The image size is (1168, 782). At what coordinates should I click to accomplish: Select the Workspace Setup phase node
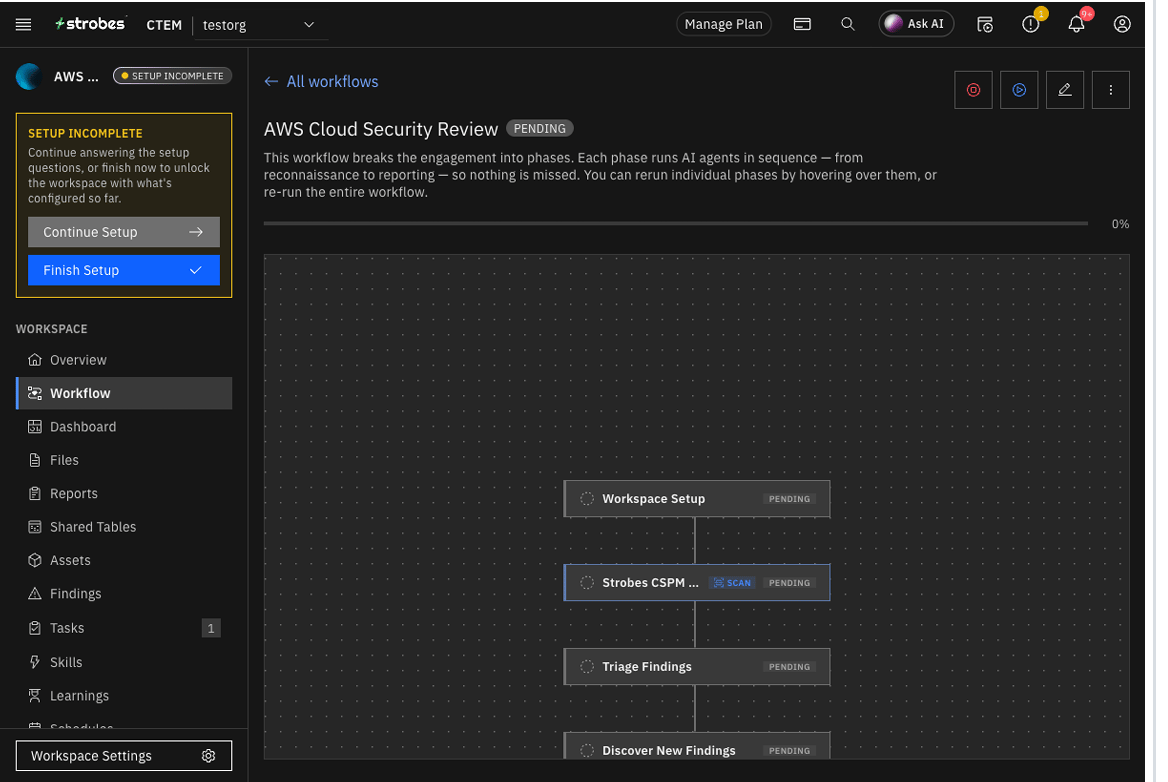click(696, 499)
